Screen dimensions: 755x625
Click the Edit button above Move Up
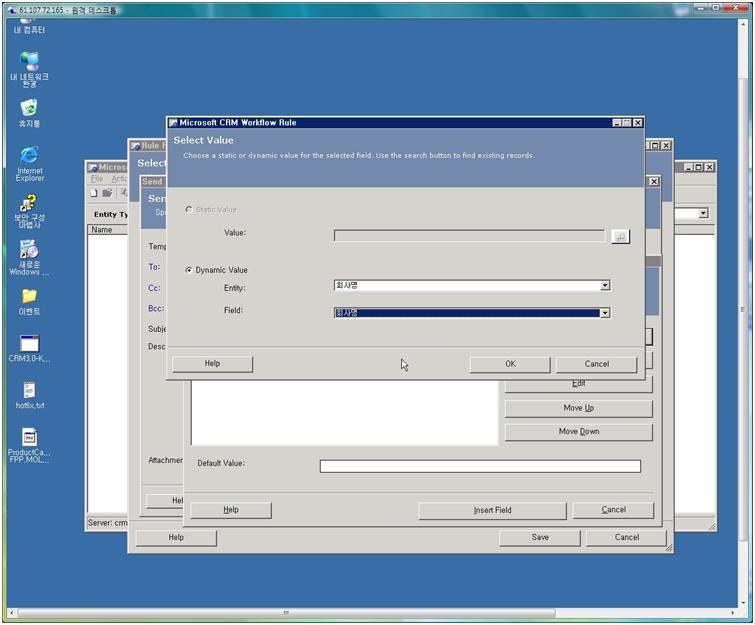pyautogui.click(x=578, y=385)
